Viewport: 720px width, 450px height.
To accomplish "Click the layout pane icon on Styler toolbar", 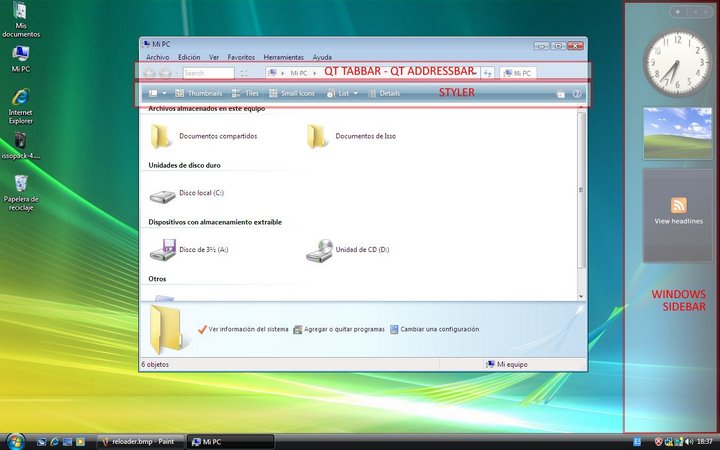I will pyautogui.click(x=153, y=93).
